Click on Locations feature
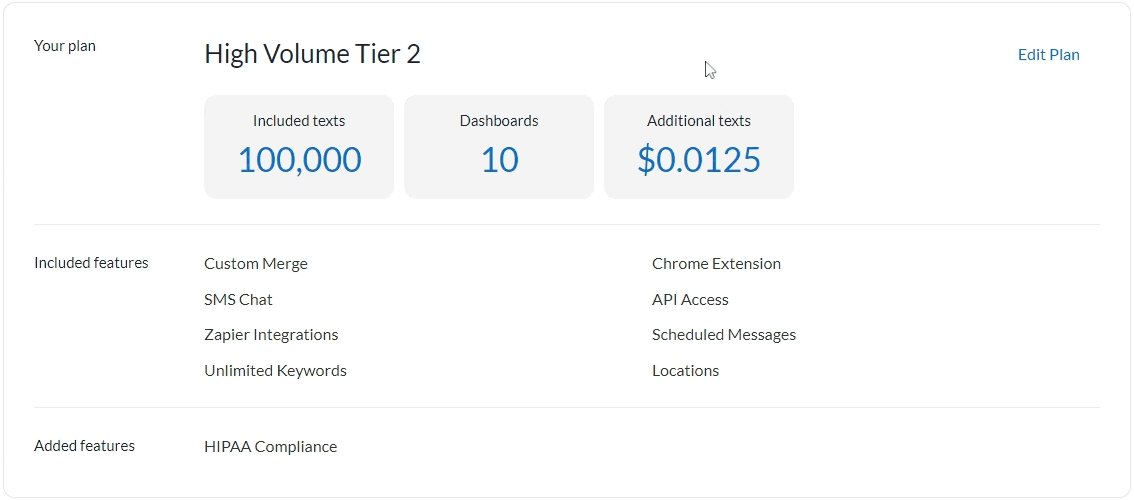1134x500 pixels. pos(685,371)
